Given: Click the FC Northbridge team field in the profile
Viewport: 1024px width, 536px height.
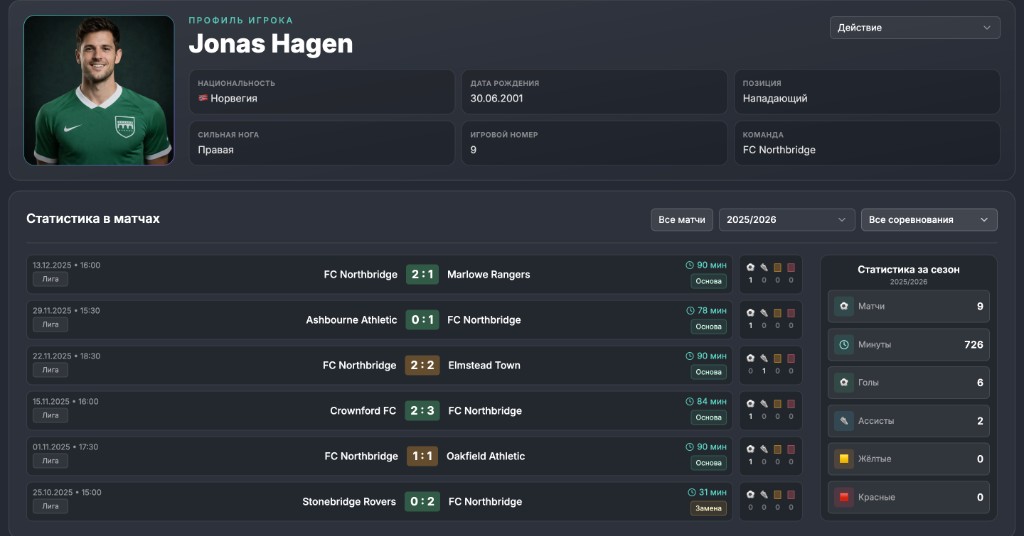Looking at the screenshot, I should [x=867, y=143].
